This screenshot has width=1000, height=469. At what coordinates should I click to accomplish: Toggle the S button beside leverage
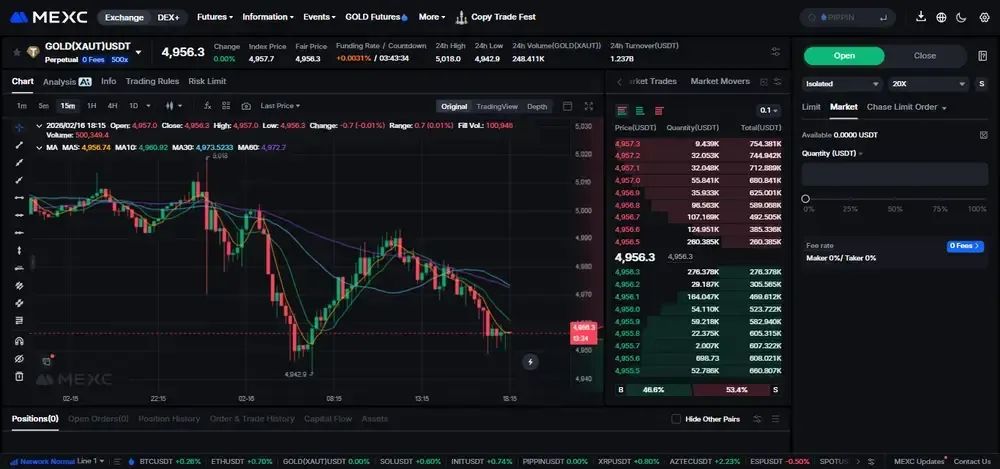pyautogui.click(x=982, y=84)
